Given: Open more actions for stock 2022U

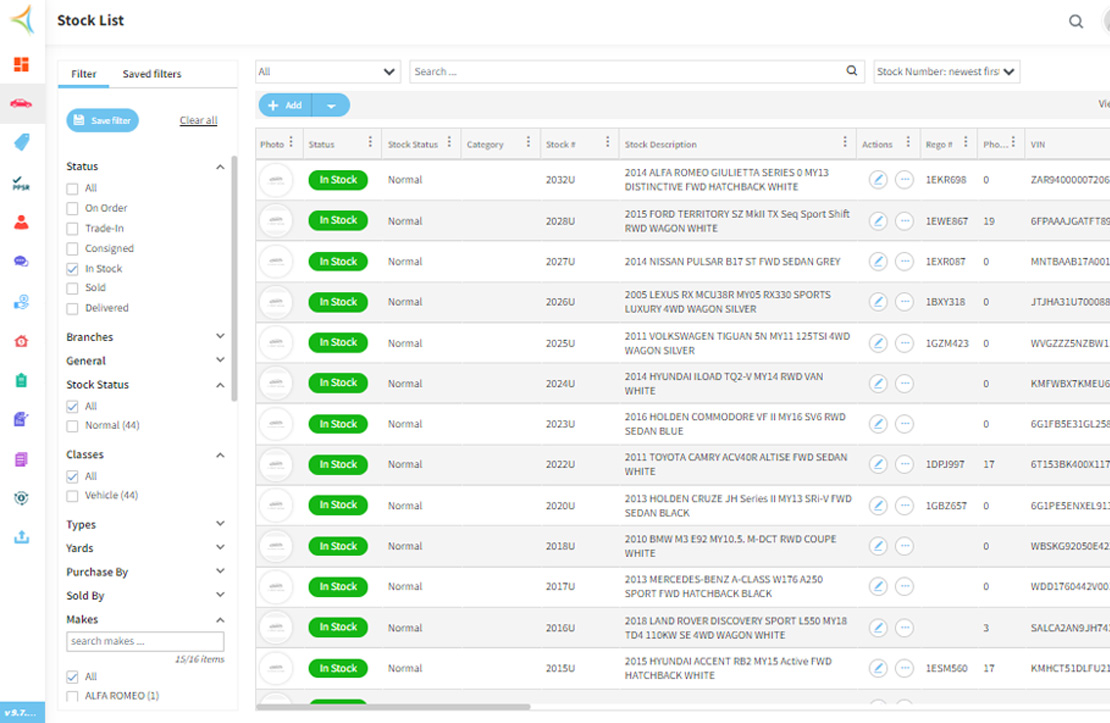Looking at the screenshot, I should [904, 465].
